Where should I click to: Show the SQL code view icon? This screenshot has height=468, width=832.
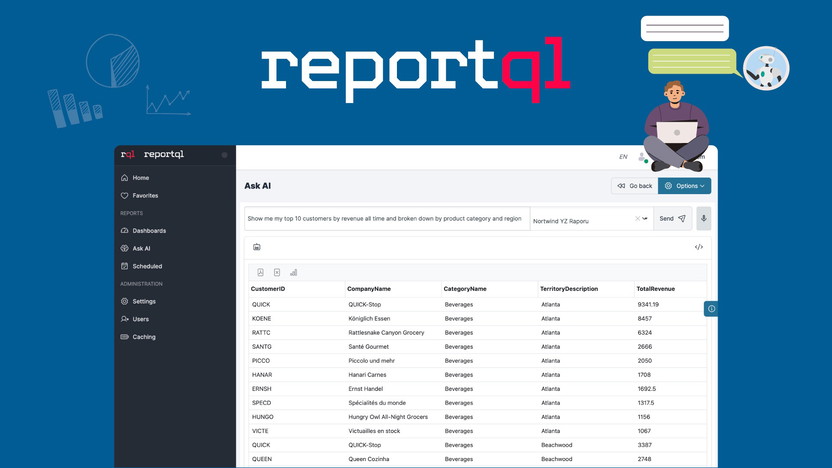pyautogui.click(x=698, y=247)
